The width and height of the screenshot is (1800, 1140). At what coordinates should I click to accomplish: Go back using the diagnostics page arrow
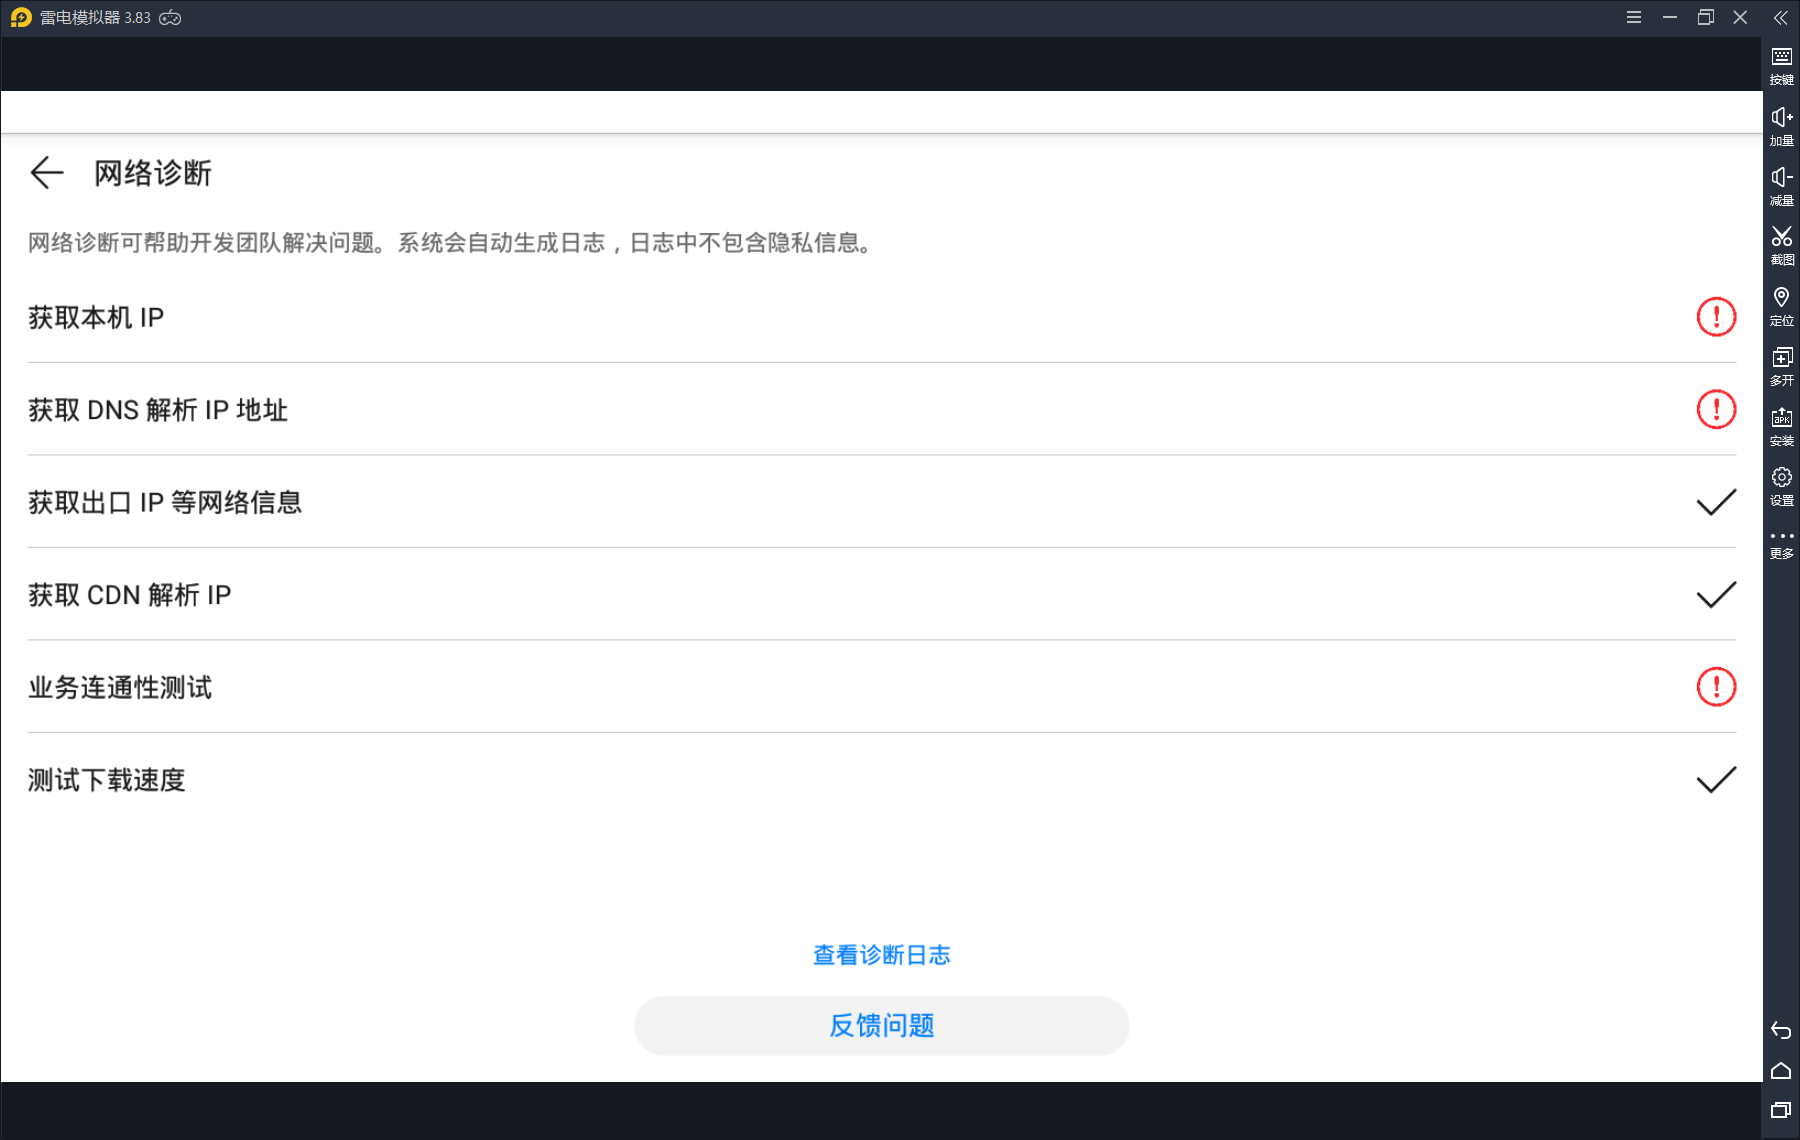pyautogui.click(x=46, y=172)
